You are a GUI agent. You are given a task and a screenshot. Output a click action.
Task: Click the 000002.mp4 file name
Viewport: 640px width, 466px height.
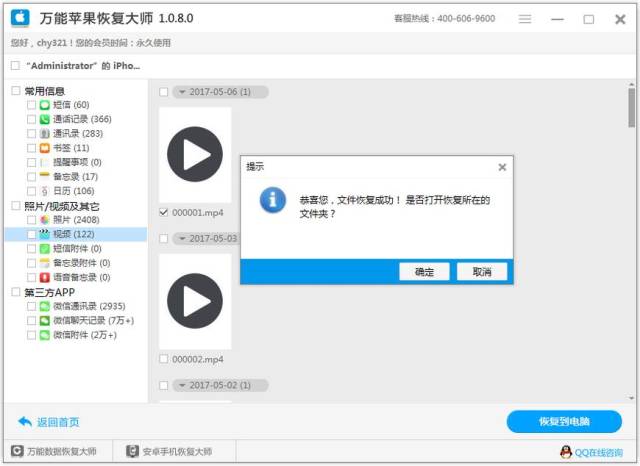pos(198,359)
